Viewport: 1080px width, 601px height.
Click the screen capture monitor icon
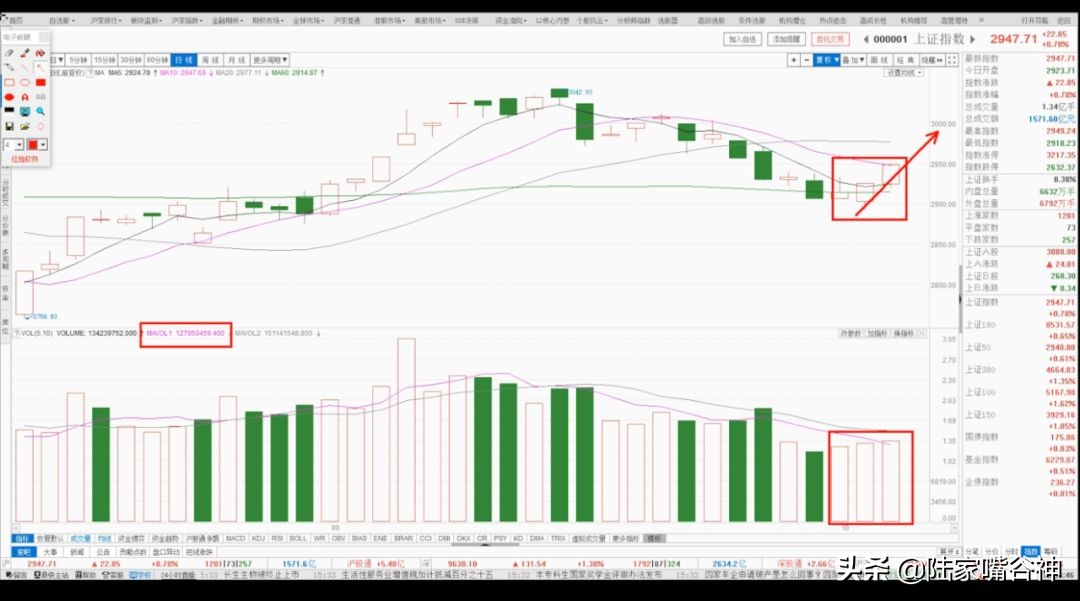25,111
